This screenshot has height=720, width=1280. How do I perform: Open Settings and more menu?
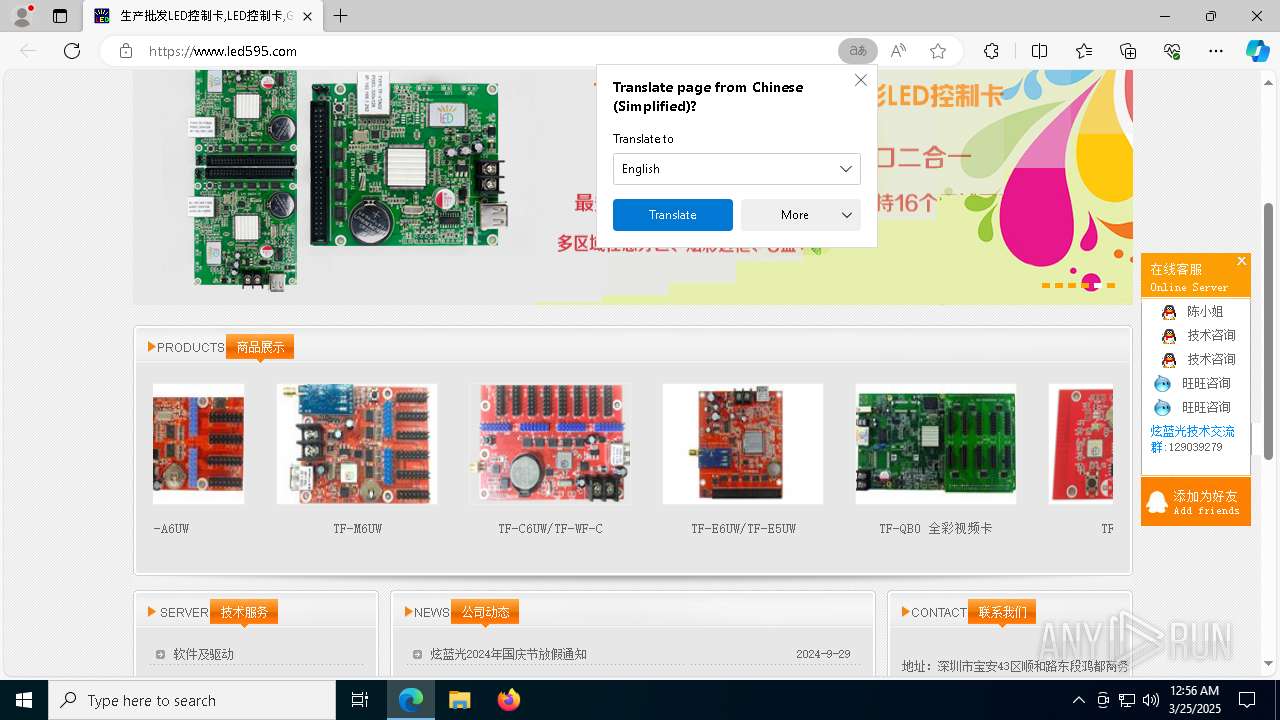tap(1216, 51)
